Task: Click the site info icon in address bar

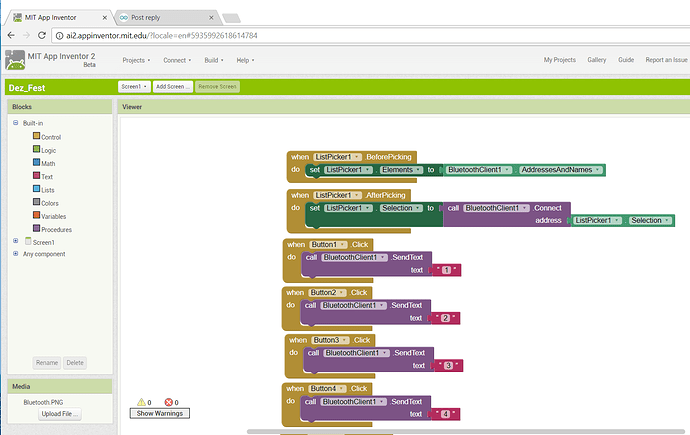Action: pyautogui.click(x=59, y=36)
